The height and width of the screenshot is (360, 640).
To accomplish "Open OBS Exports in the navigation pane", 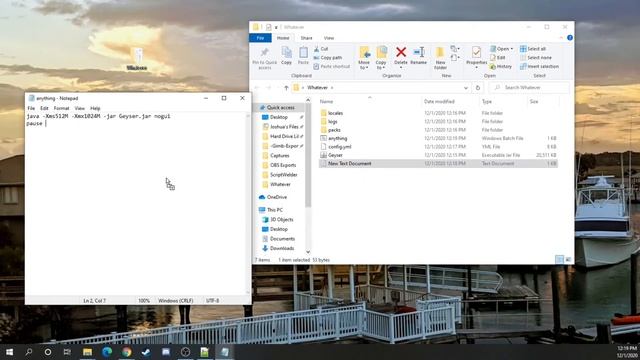I will pyautogui.click(x=282, y=165).
